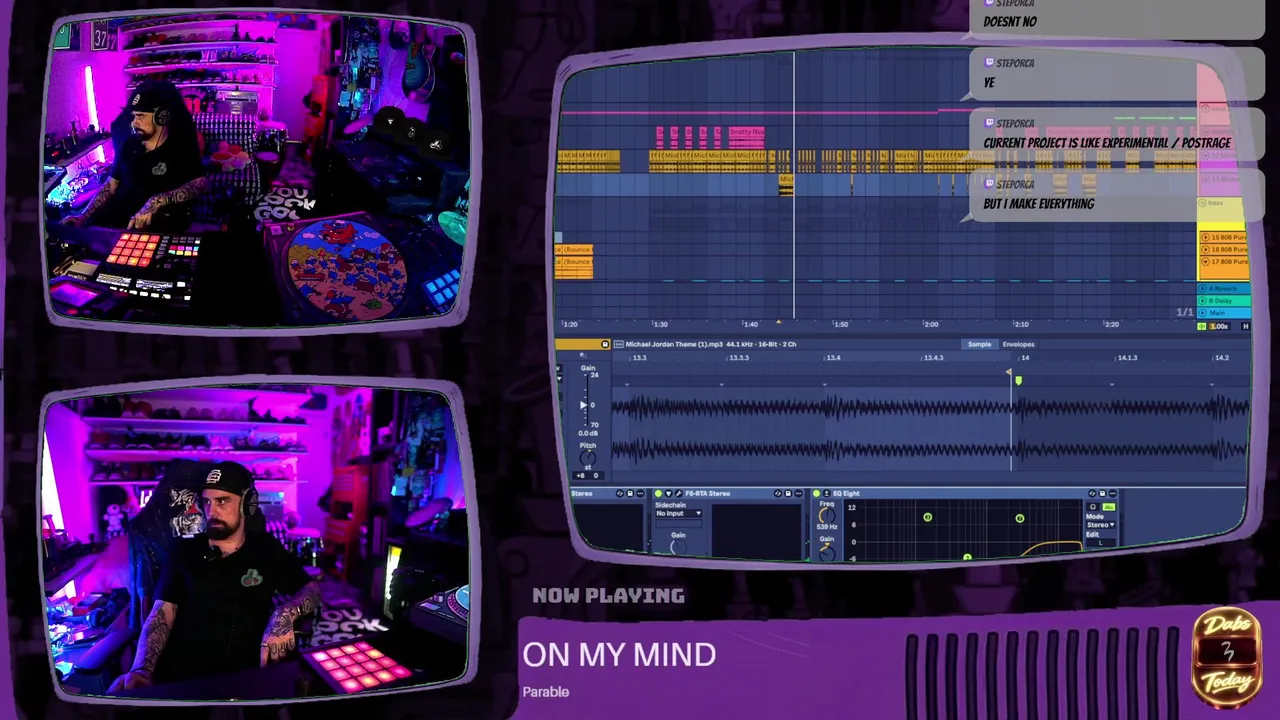
Task: Click the audio file icon before Michael Jordan Theme
Action: (x=618, y=344)
